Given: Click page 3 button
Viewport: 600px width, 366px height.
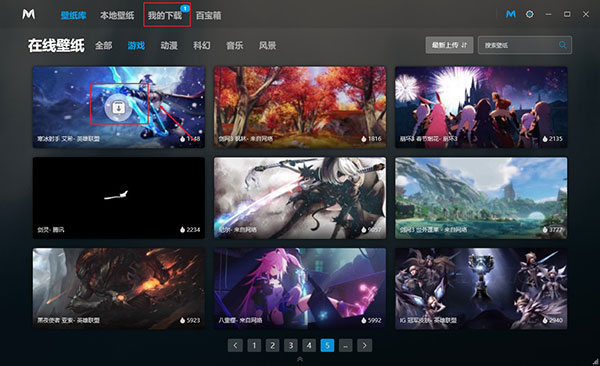Looking at the screenshot, I should coord(291,346).
